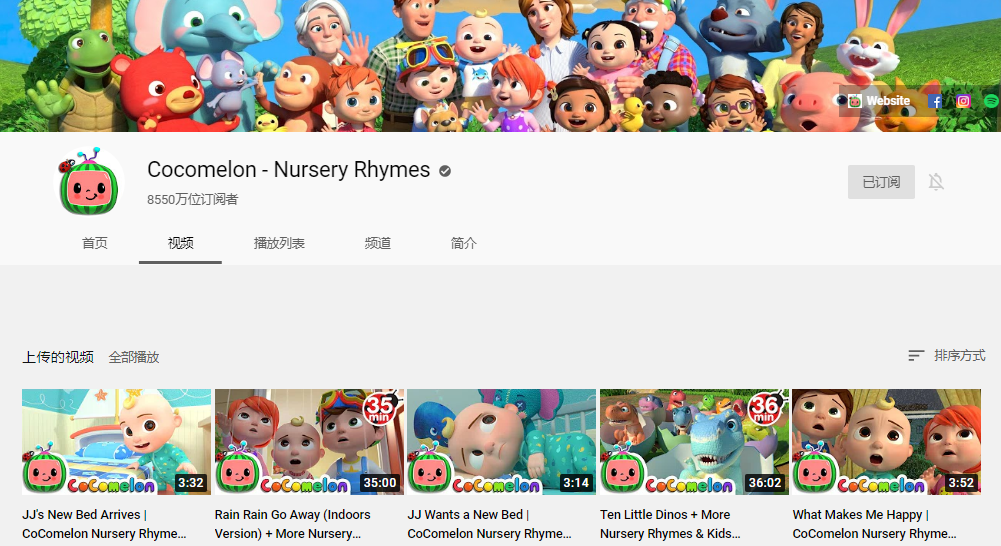Open the Spotify icon in banner

coord(992,101)
